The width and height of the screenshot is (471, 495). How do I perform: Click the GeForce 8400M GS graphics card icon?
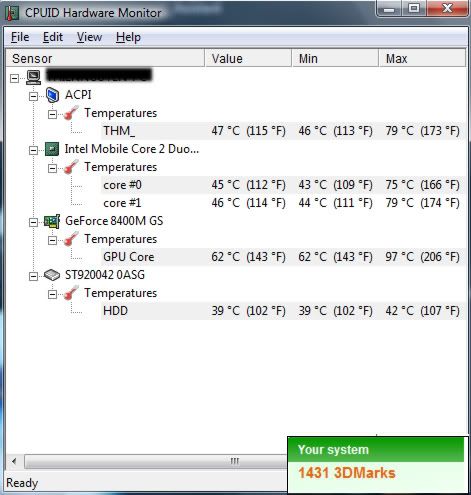pyautogui.click(x=52, y=221)
